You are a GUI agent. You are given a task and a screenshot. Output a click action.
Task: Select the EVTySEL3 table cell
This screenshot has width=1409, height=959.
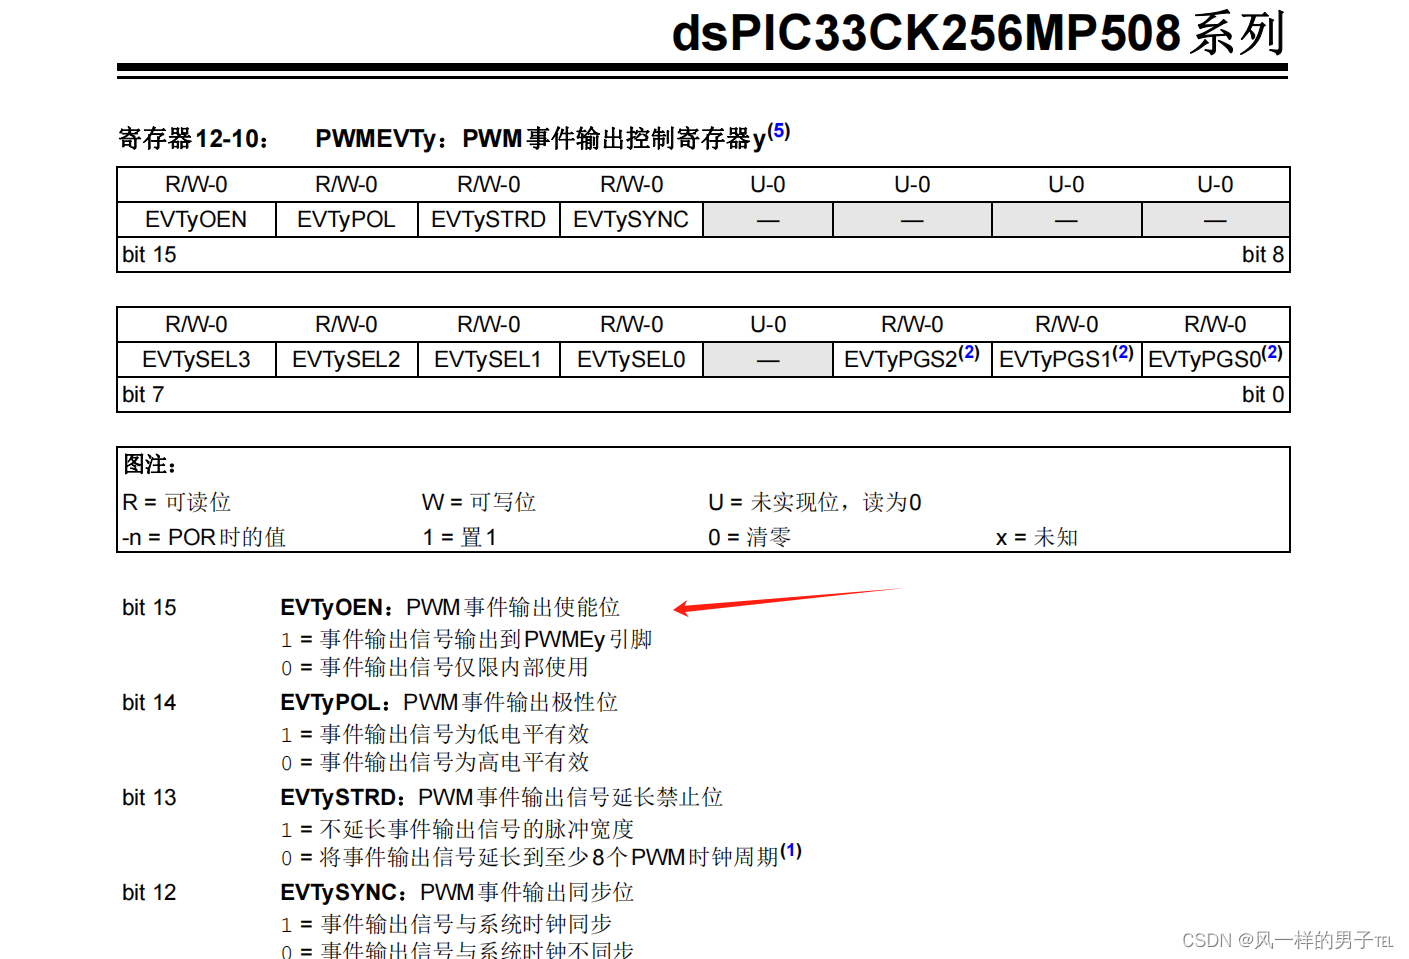coord(196,359)
